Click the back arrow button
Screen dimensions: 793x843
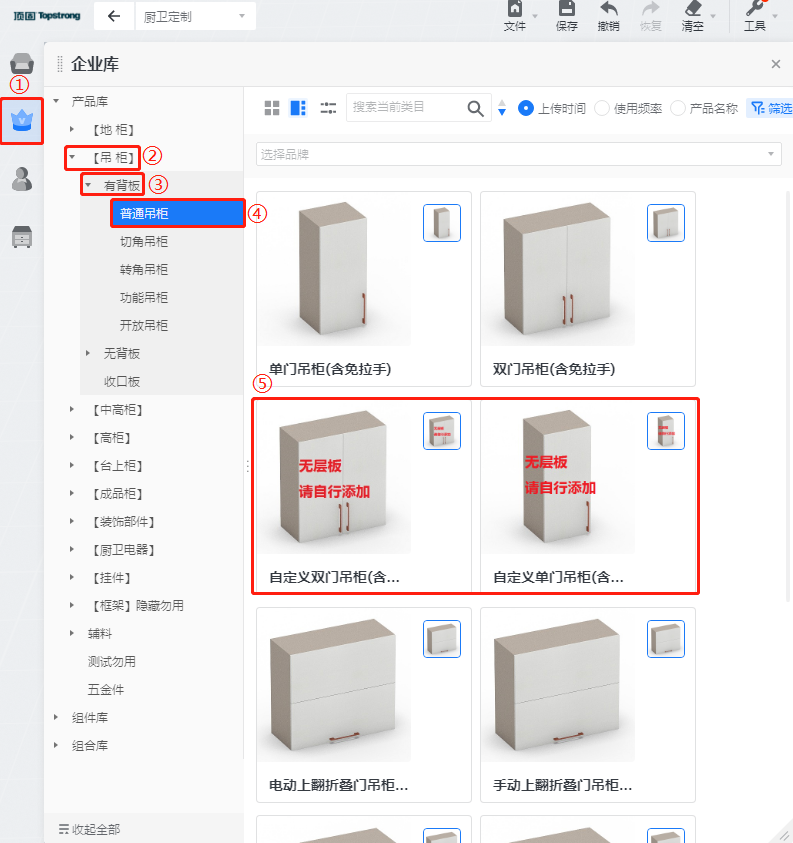(x=114, y=16)
